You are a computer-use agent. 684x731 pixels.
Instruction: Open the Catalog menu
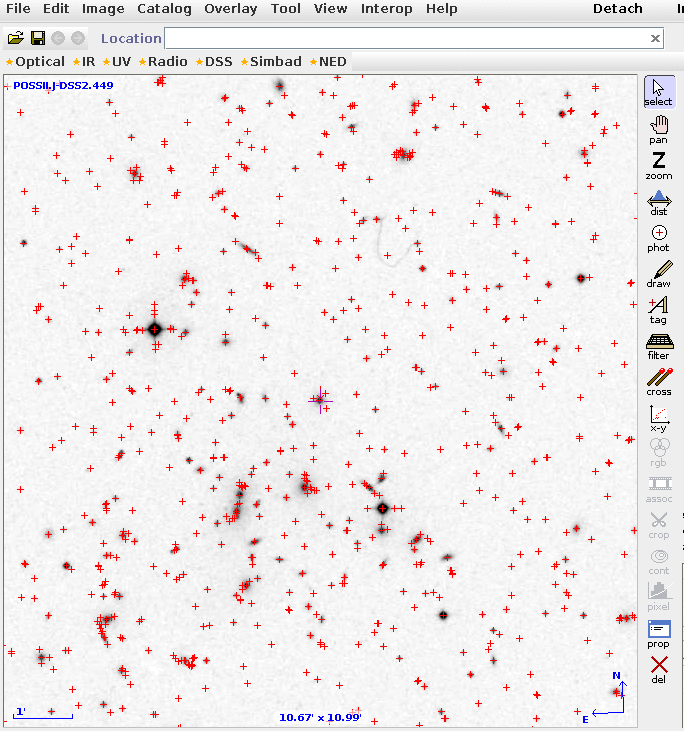(164, 9)
